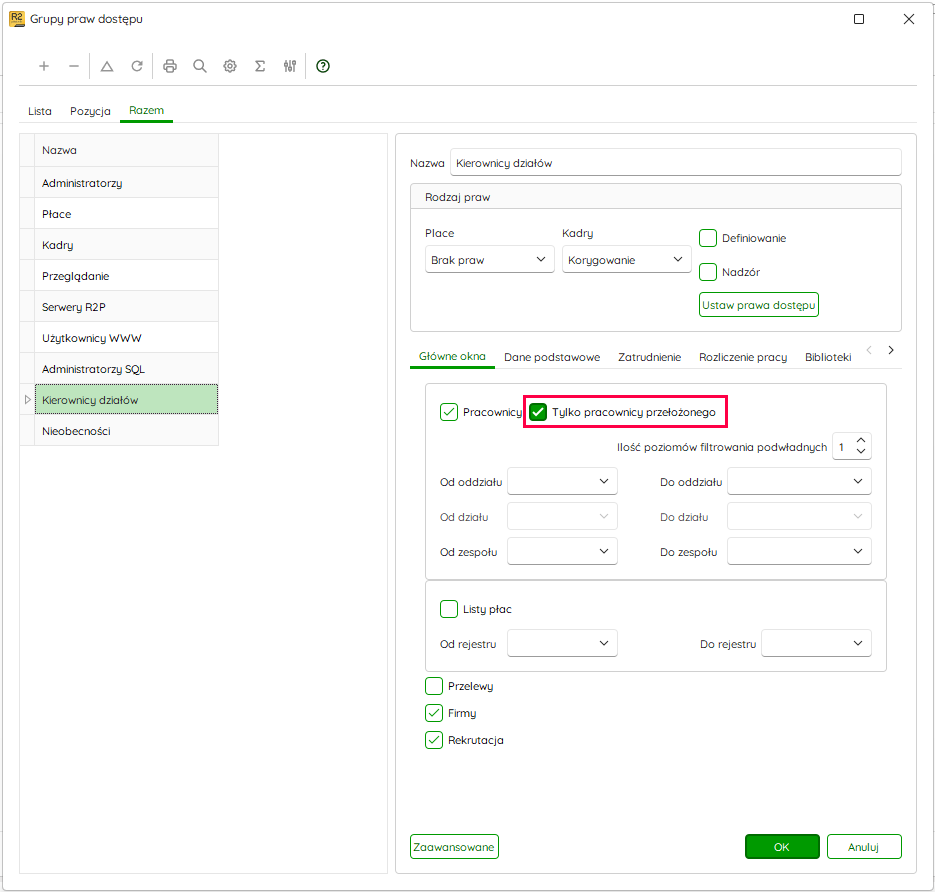
Task: Uncheck Tylko pracownicy przełożonego checkbox
Action: tap(538, 412)
